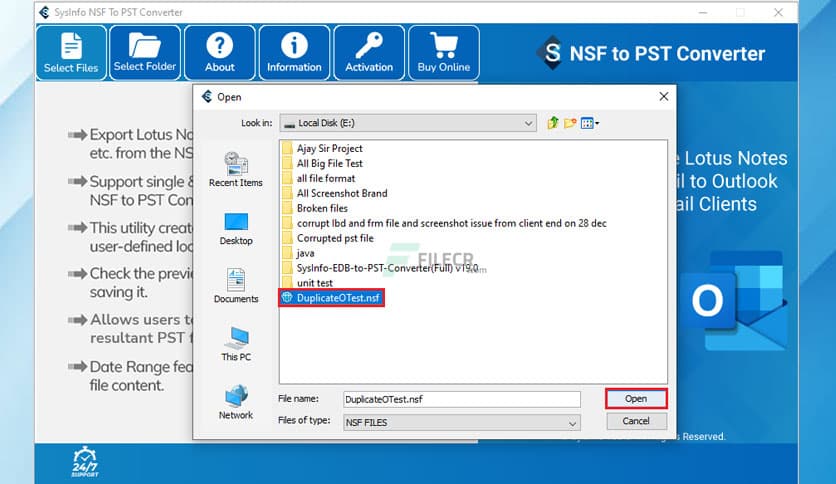Go to Documents location shortcut

[236, 286]
